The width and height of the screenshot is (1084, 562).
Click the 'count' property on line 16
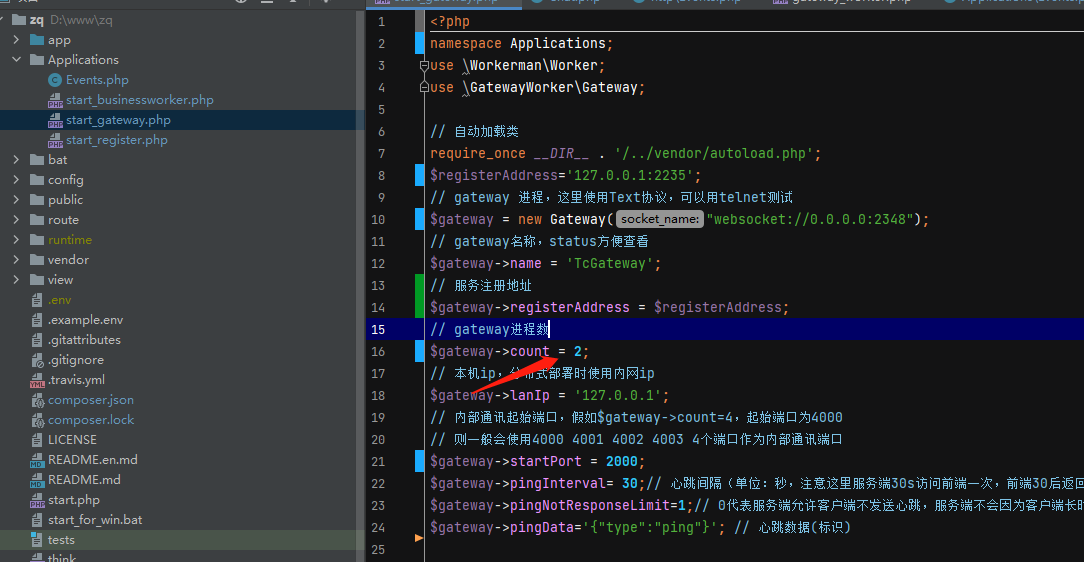tap(530, 351)
